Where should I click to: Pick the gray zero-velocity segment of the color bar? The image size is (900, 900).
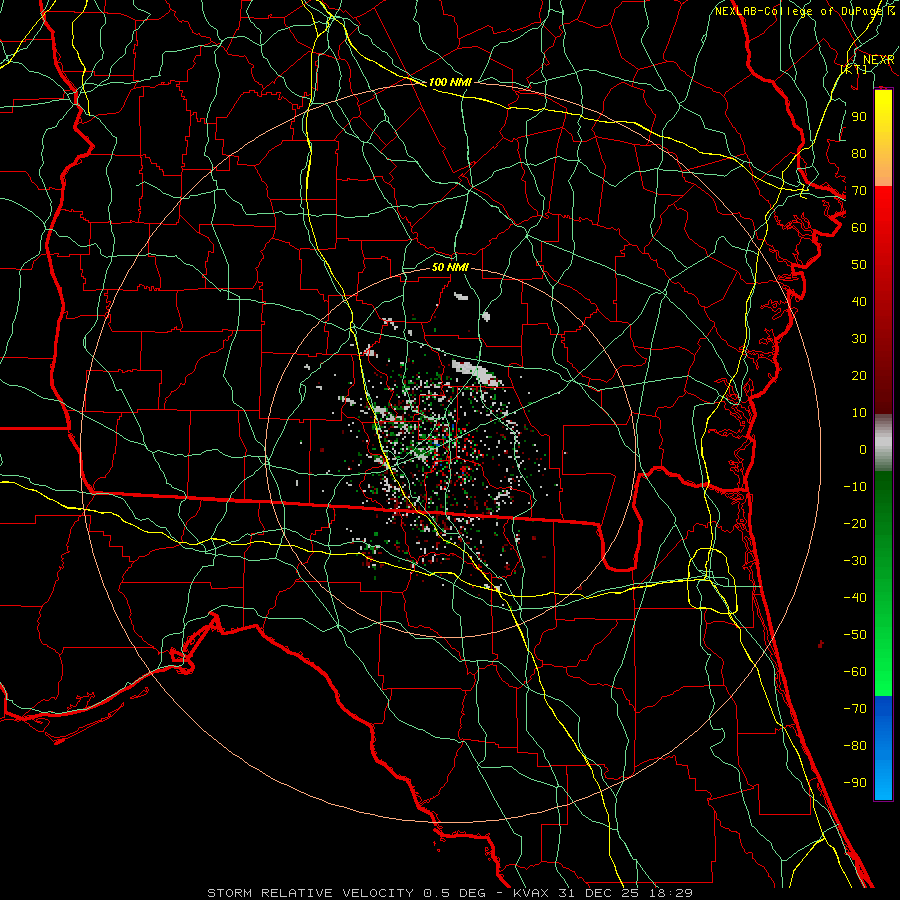(883, 443)
